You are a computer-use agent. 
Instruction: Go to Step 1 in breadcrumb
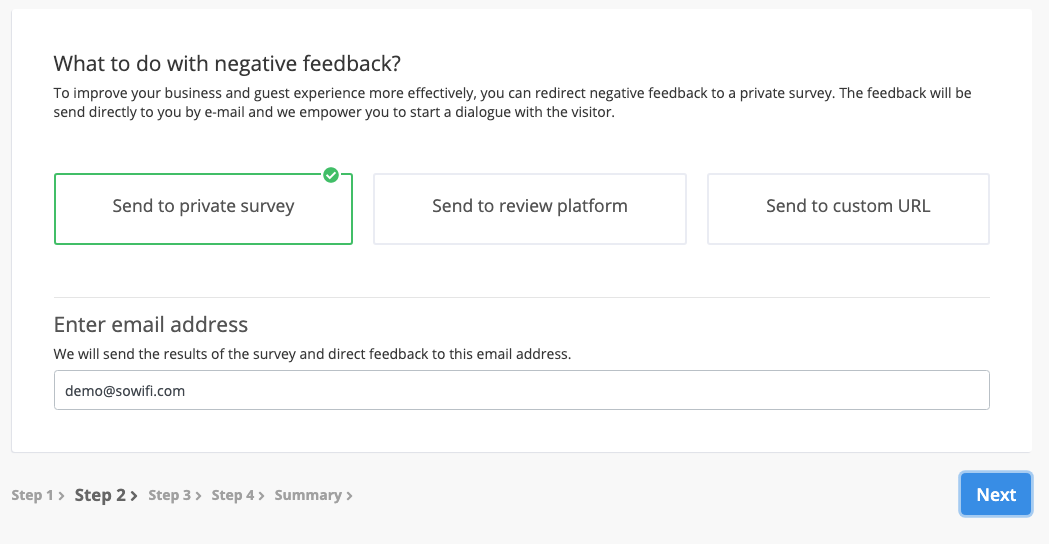click(32, 495)
